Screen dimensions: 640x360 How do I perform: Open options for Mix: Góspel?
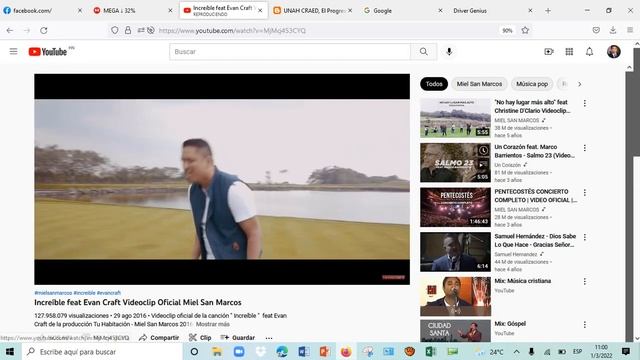585,324
